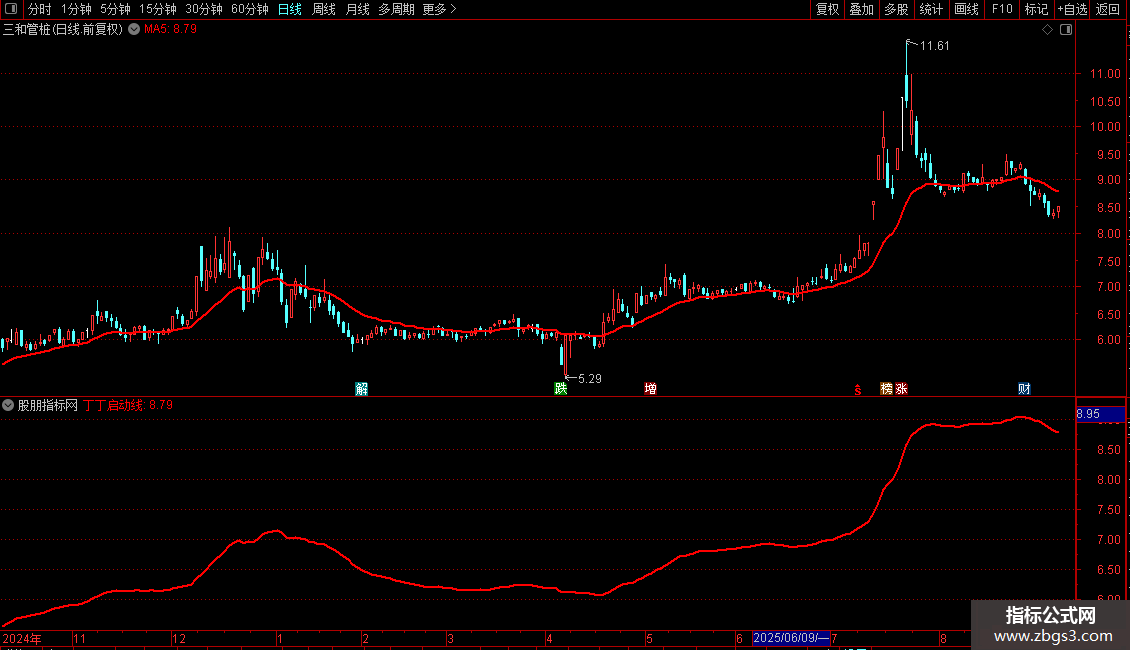Click the red $ dividend marker
The width and height of the screenshot is (1130, 650).
click(x=858, y=390)
